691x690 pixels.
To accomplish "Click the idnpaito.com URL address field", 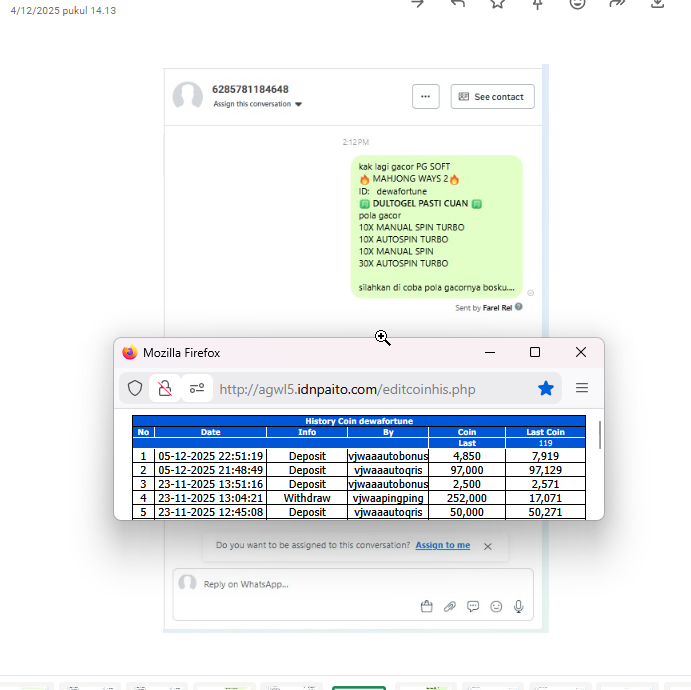I will [x=347, y=390].
